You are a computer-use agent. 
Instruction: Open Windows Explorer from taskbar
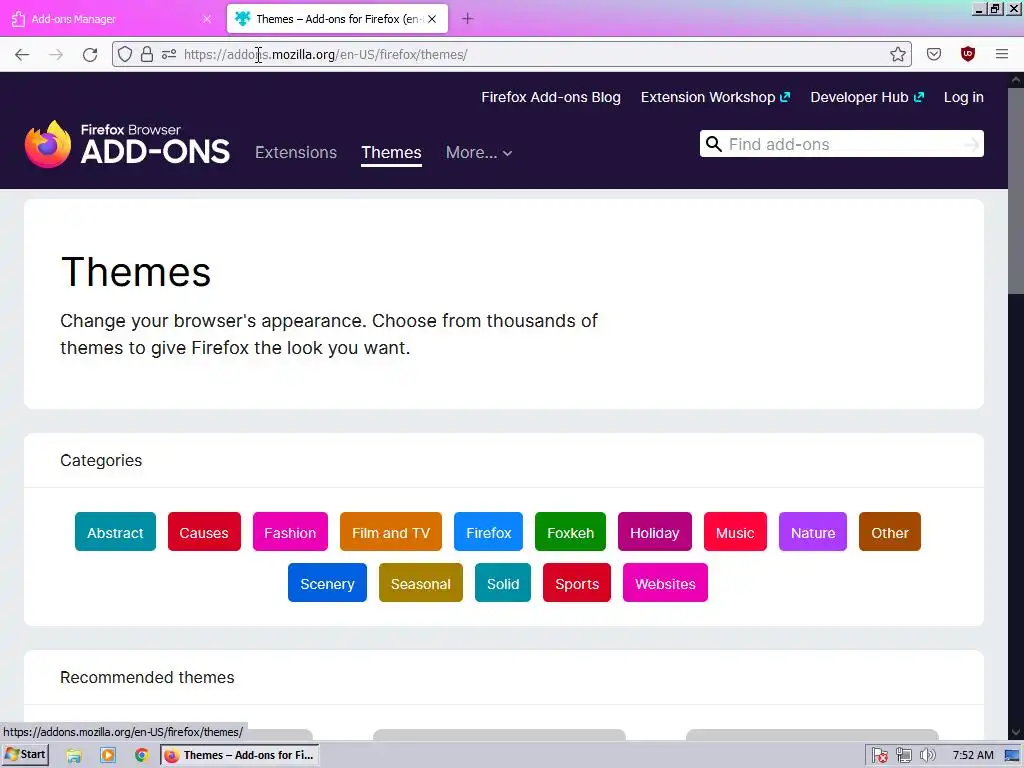coord(74,756)
